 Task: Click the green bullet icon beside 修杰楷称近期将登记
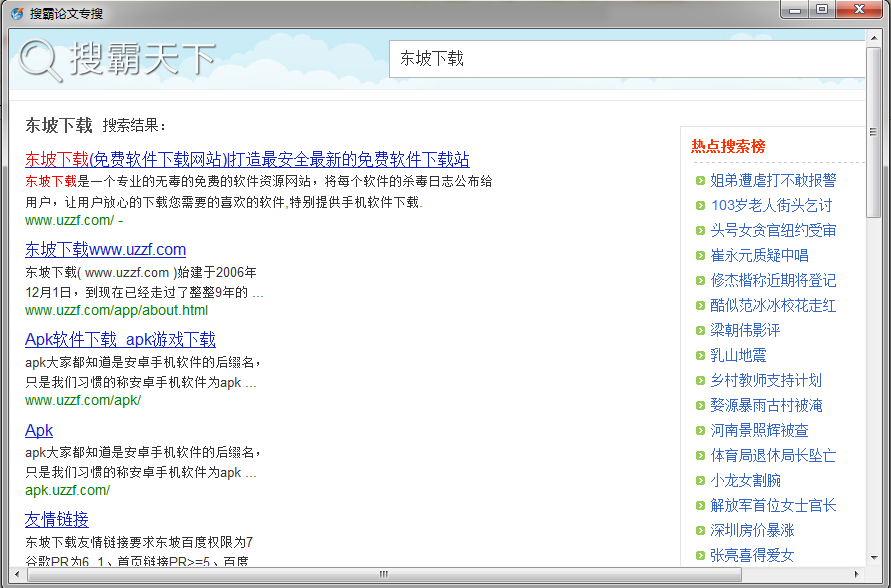[700, 281]
